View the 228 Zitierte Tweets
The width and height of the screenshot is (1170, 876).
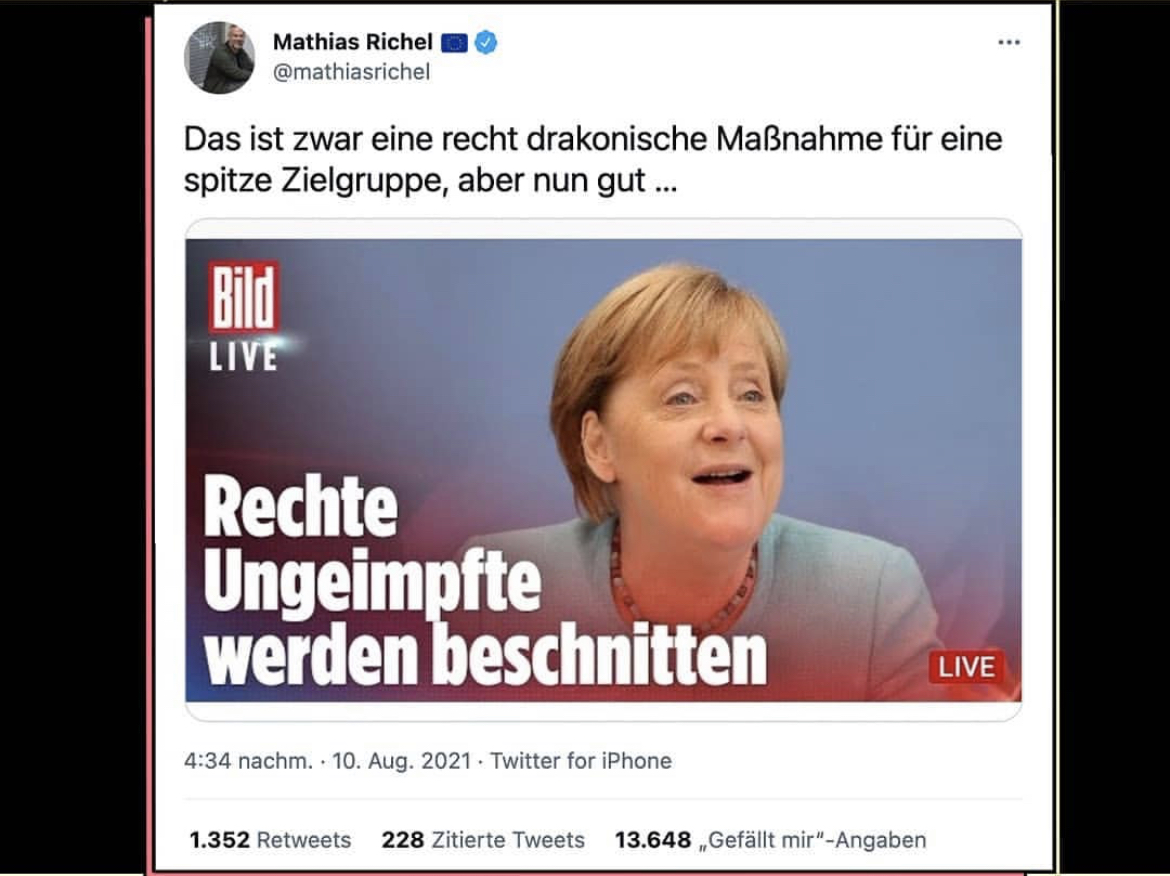(x=483, y=840)
